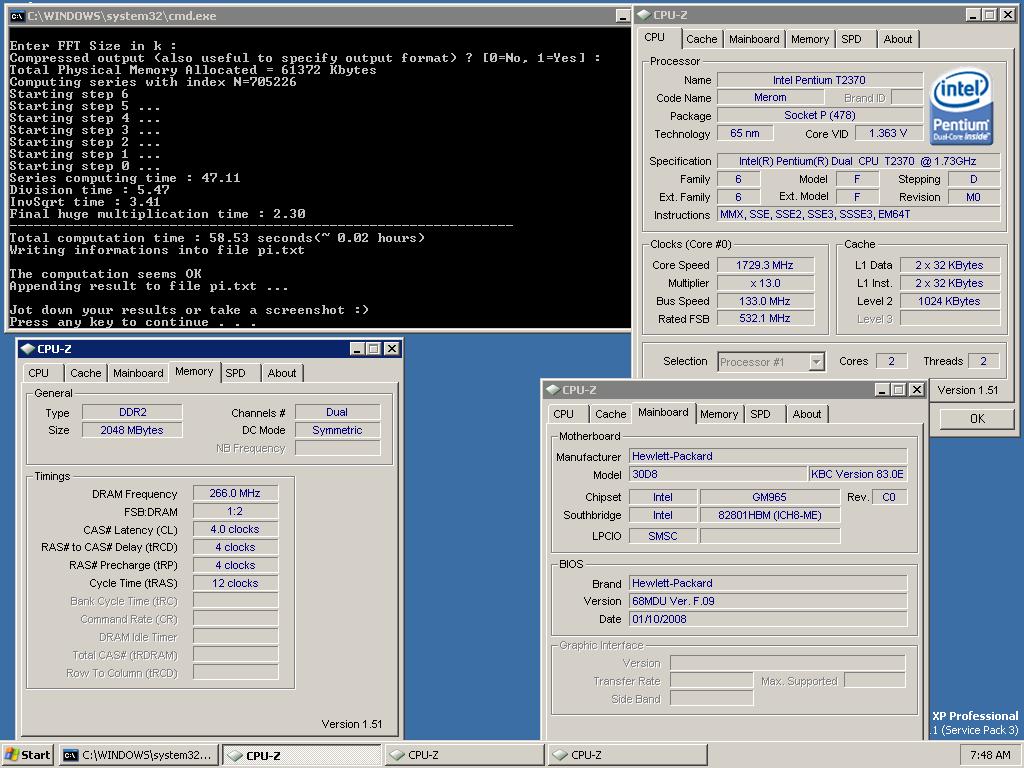Activate second CPU-Z taskbar button
Viewport: 1024px width, 768px height.
(x=464, y=755)
